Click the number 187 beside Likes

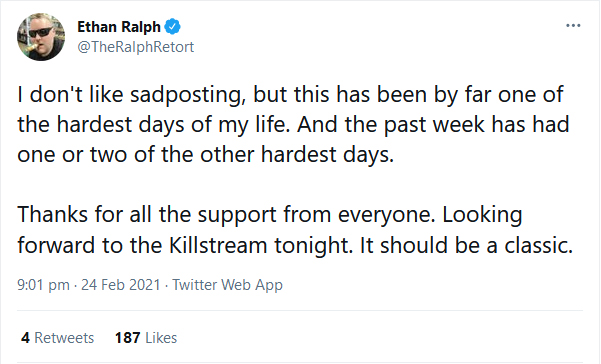pyautogui.click(x=128, y=338)
